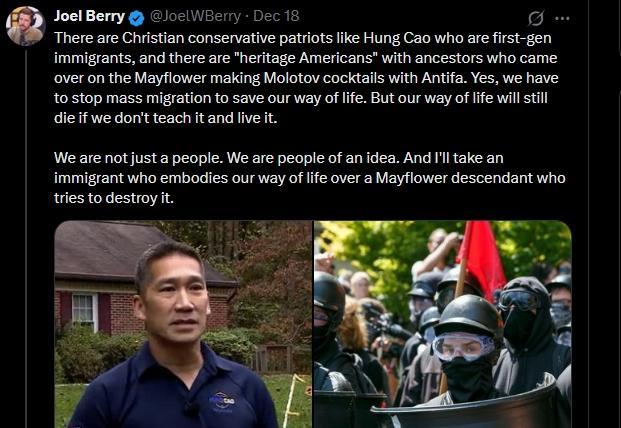Click the first paragraph of the tweet text

point(306,78)
